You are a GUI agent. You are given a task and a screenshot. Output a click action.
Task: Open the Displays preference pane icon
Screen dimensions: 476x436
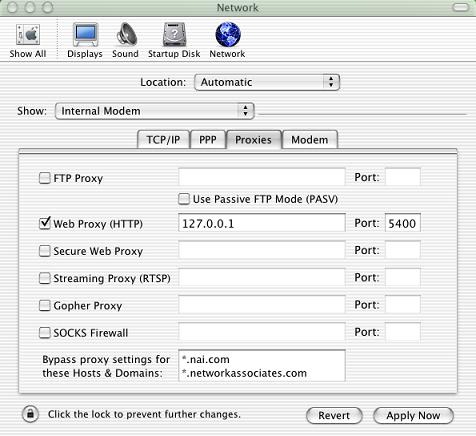coord(85,34)
